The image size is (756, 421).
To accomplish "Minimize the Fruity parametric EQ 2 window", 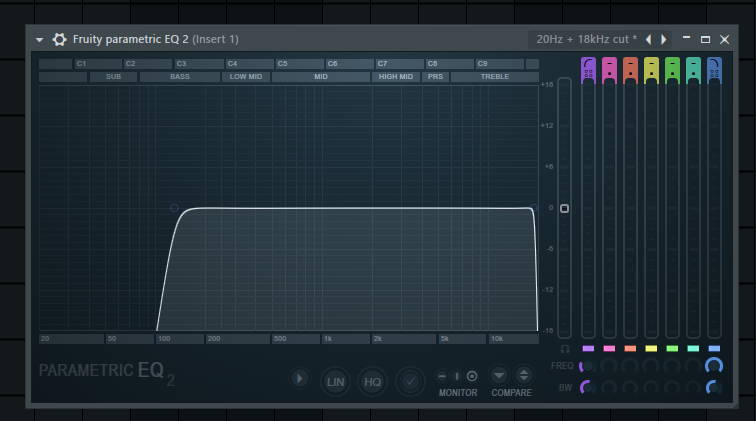I will [687, 39].
